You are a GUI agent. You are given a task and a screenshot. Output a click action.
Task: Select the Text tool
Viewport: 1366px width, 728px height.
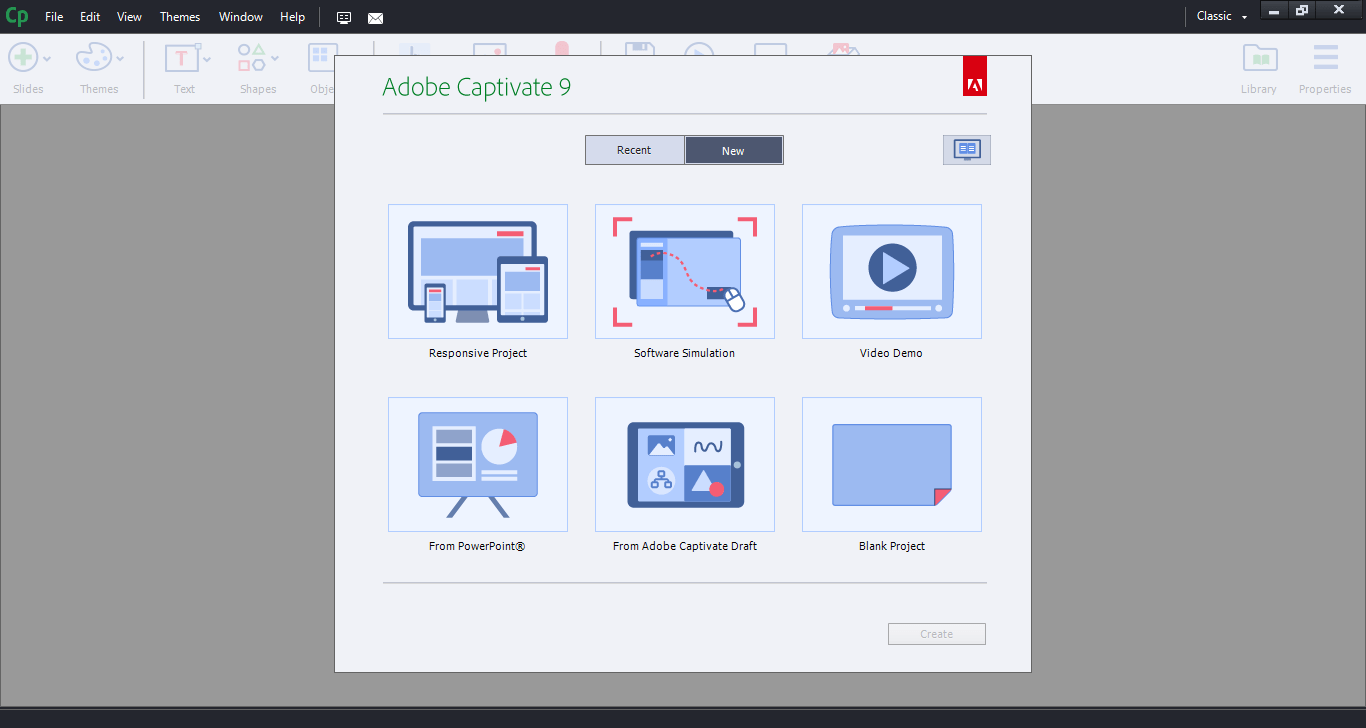(181, 58)
